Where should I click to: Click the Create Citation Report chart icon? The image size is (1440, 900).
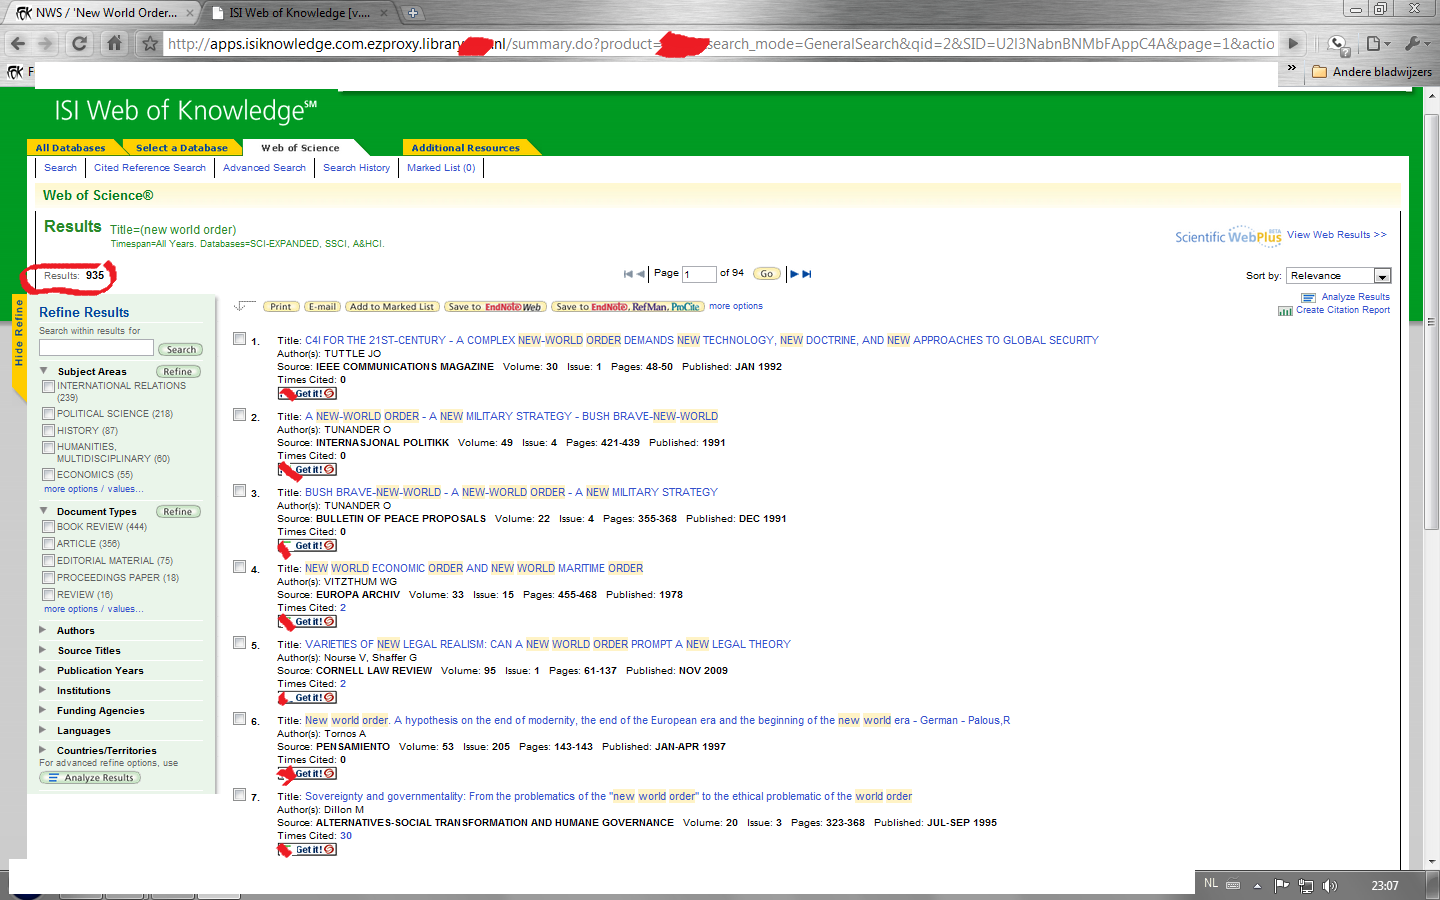[1285, 311]
